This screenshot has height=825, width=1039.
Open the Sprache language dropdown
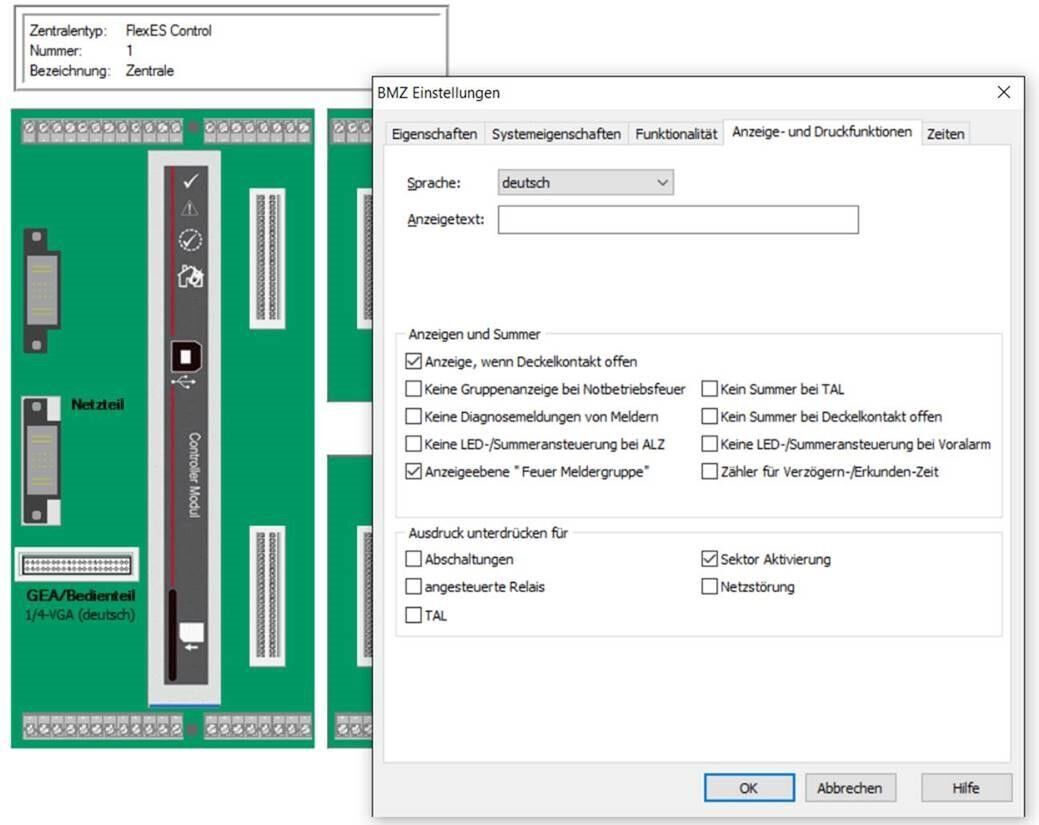click(x=586, y=182)
